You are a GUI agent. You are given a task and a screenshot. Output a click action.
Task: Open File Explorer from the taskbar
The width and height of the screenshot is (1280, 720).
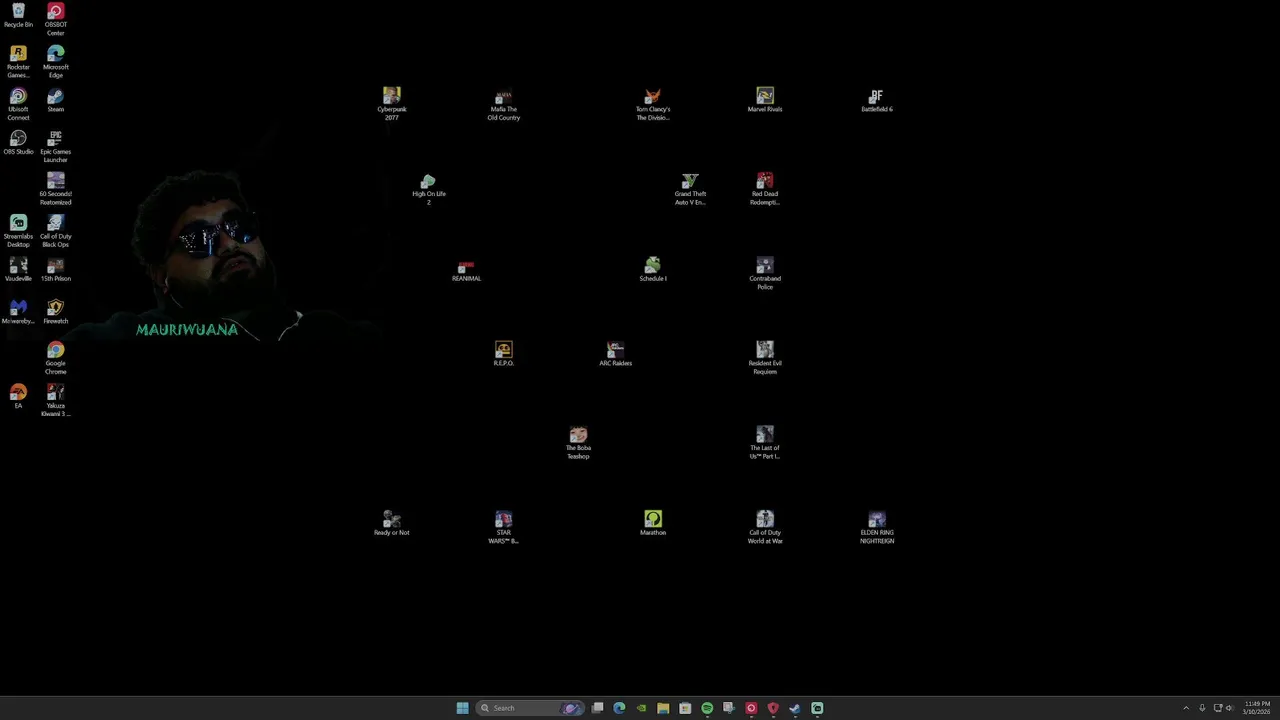pyautogui.click(x=663, y=708)
